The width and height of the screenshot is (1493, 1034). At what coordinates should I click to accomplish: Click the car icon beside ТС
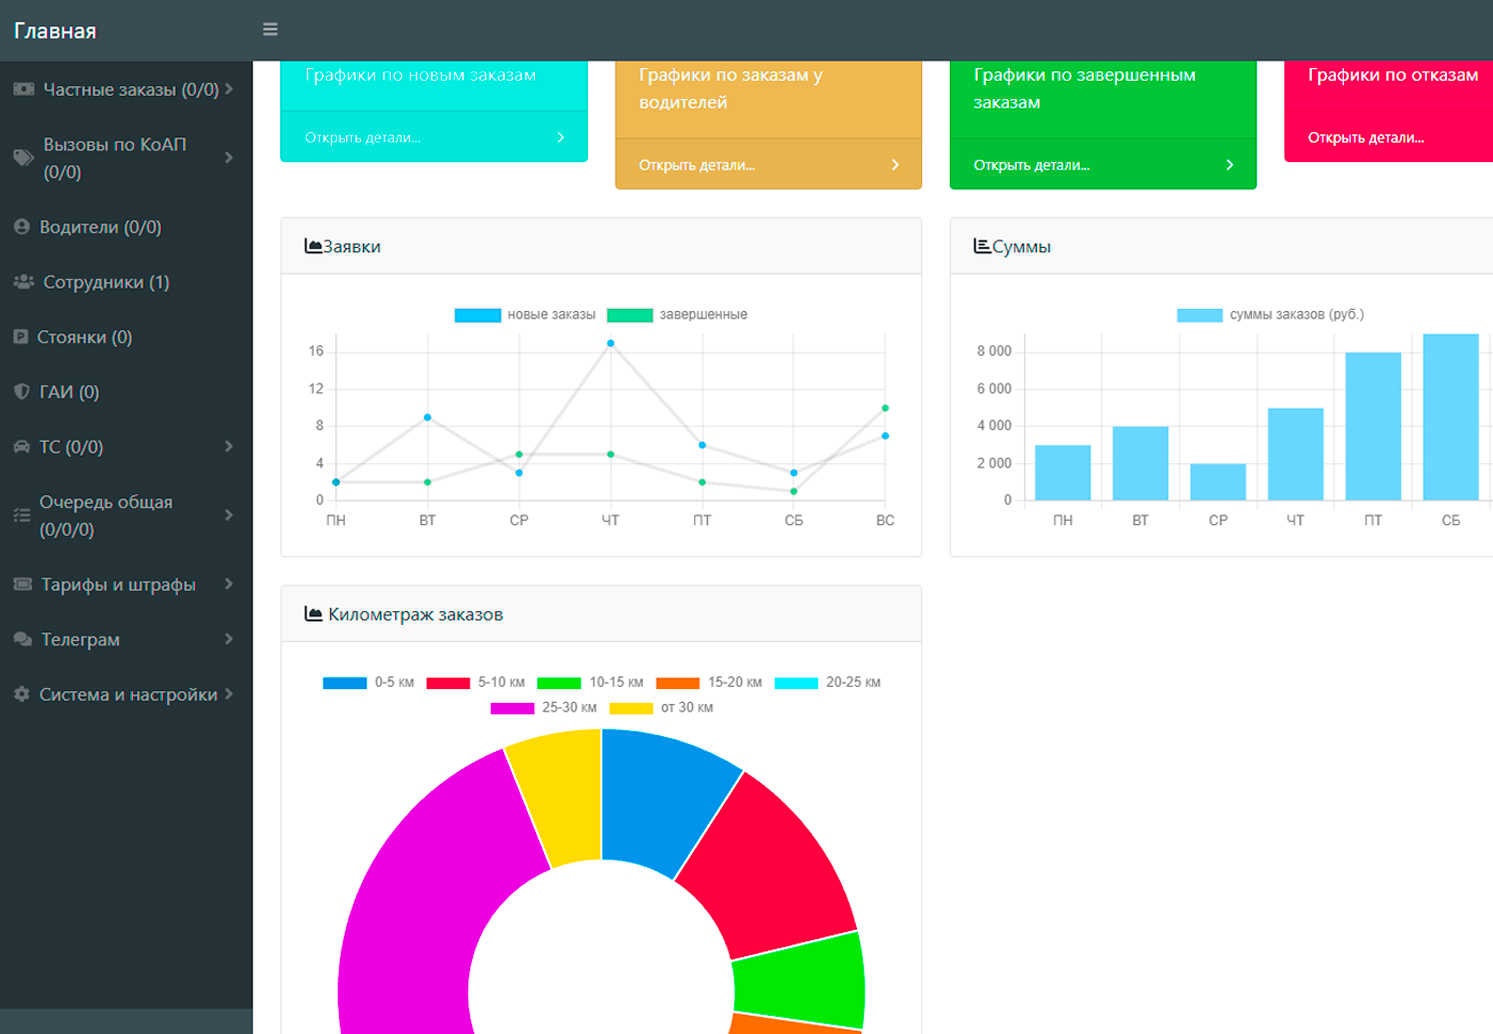(22, 447)
